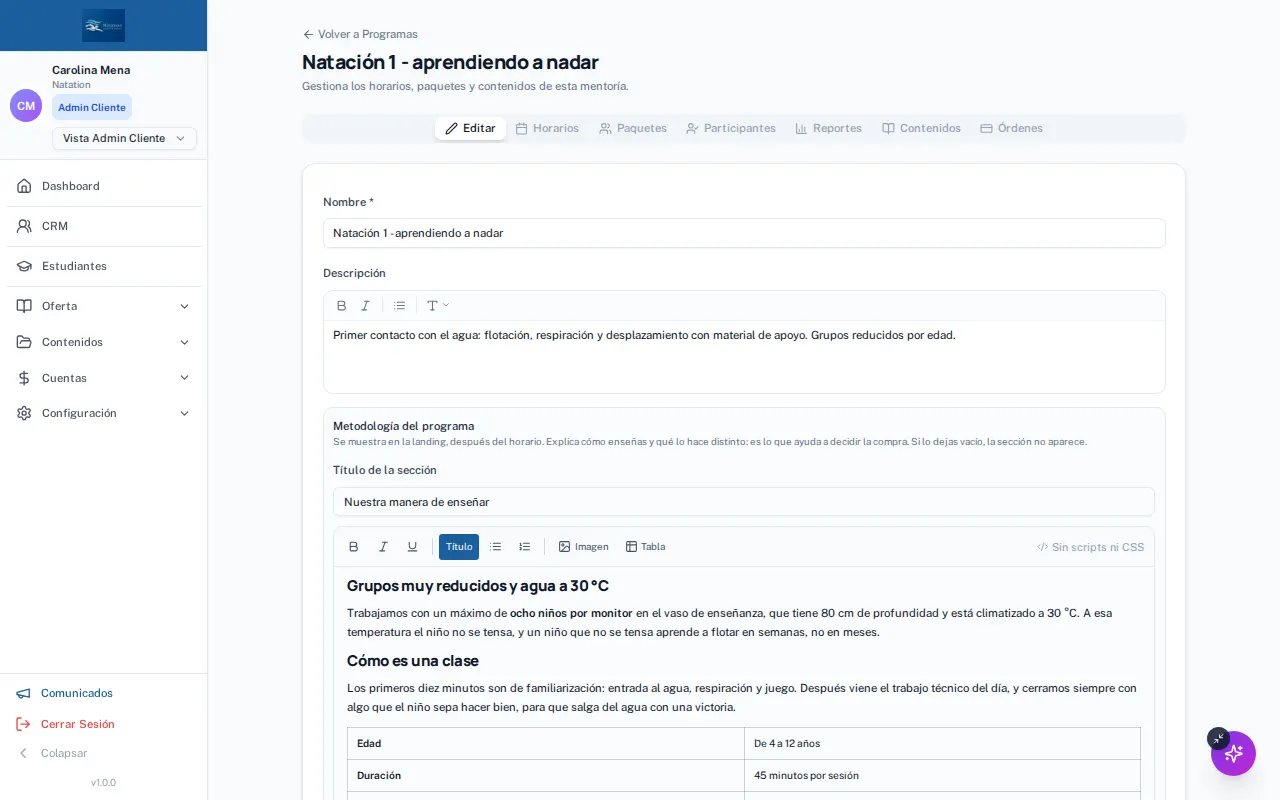Click the Descripción text area

(x=744, y=357)
